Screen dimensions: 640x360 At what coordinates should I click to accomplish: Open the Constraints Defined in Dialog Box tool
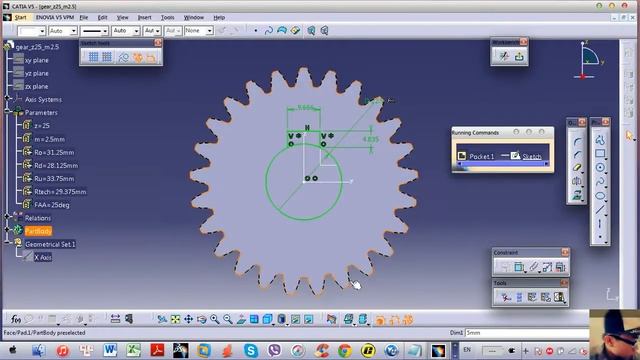click(504, 267)
